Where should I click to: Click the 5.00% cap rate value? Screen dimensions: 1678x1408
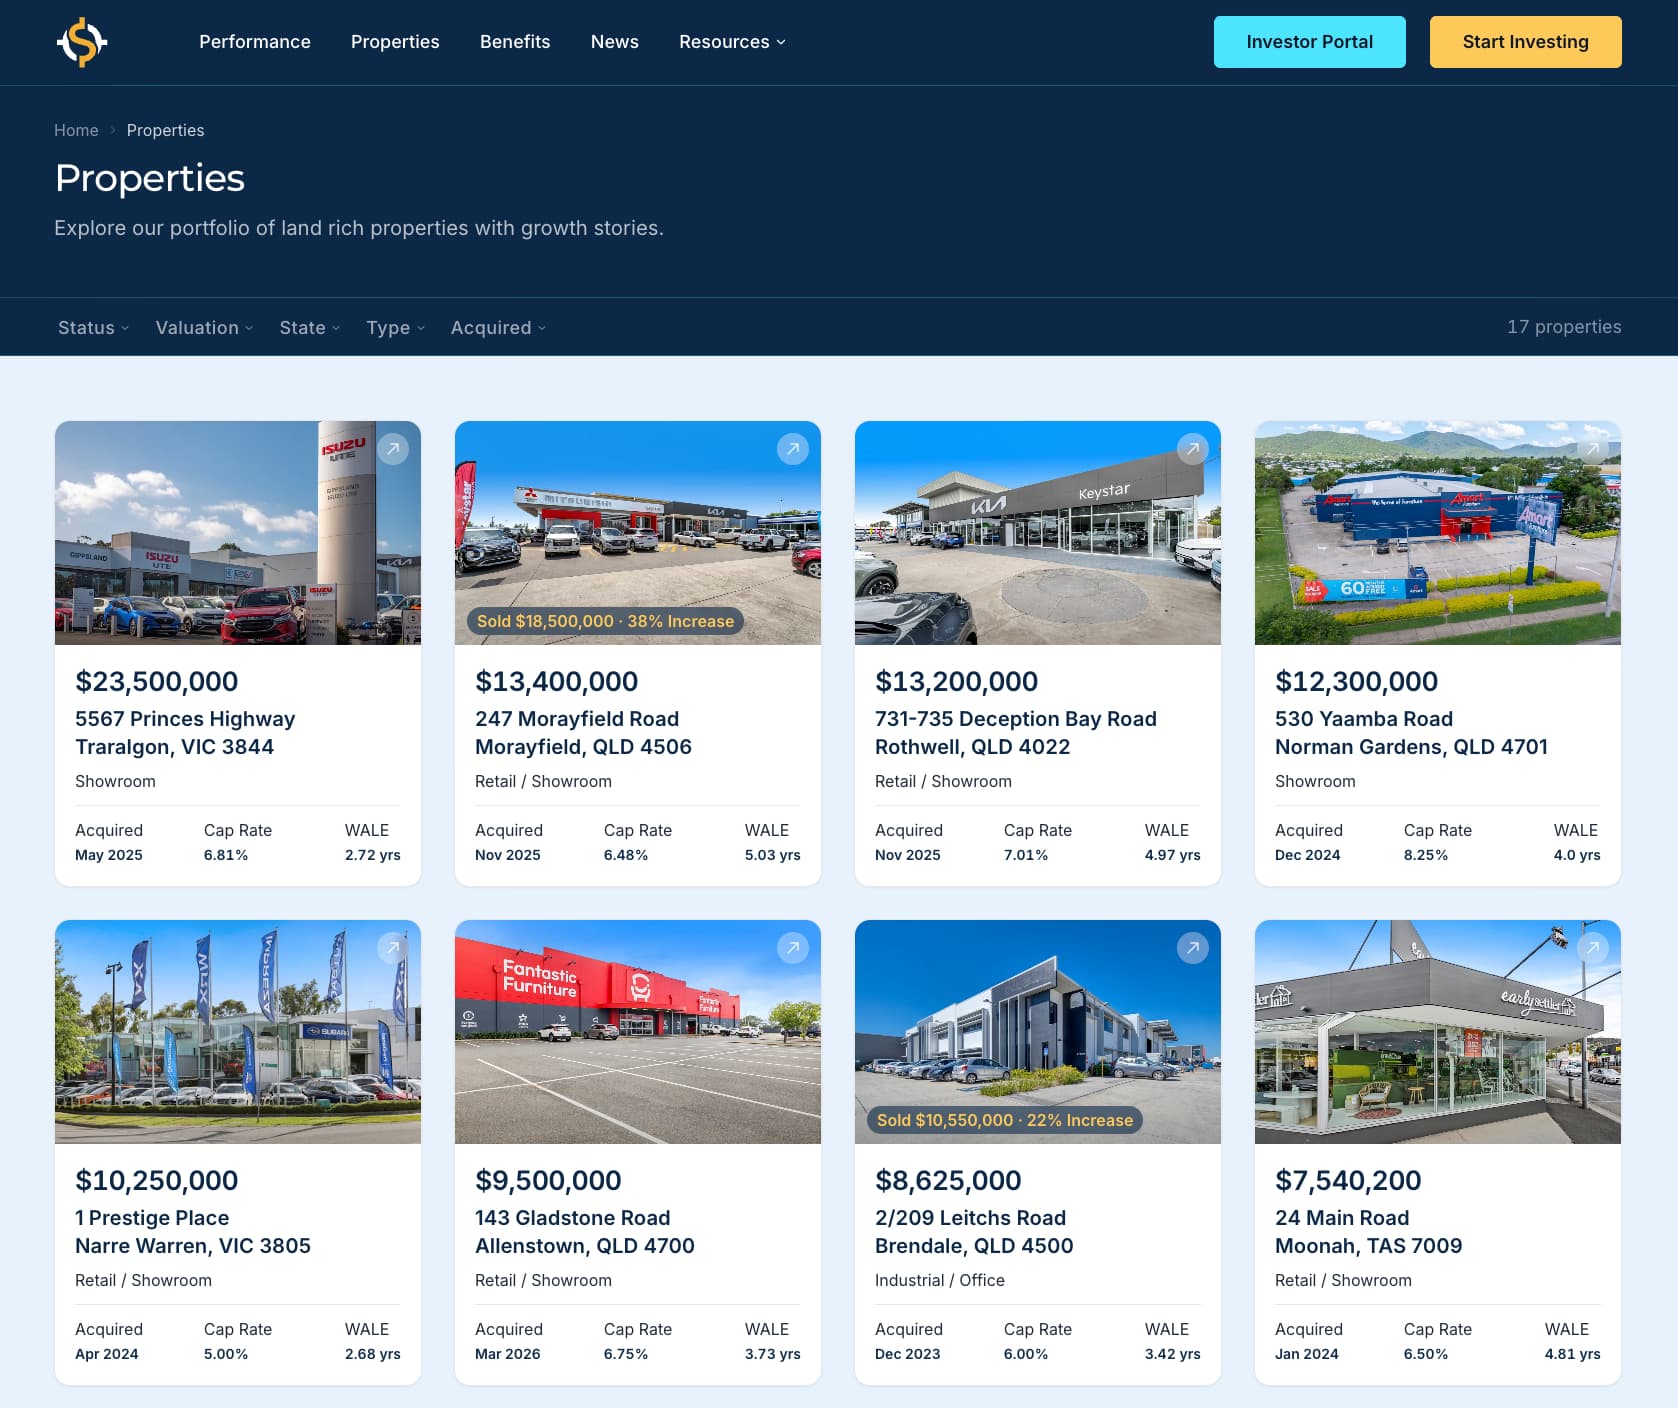coord(226,1354)
